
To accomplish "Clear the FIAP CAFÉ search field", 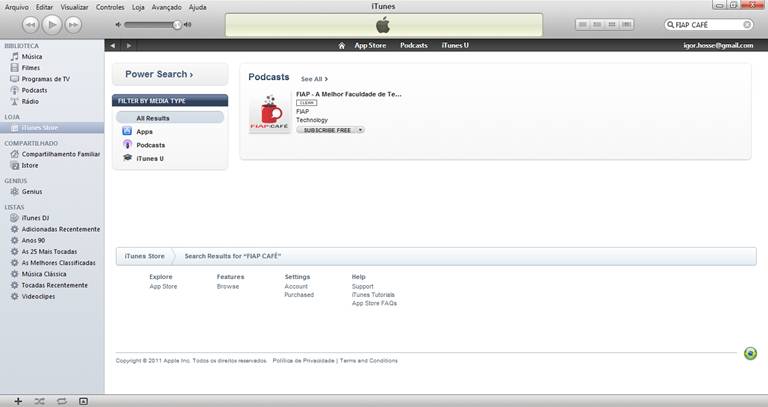I will 747,24.
